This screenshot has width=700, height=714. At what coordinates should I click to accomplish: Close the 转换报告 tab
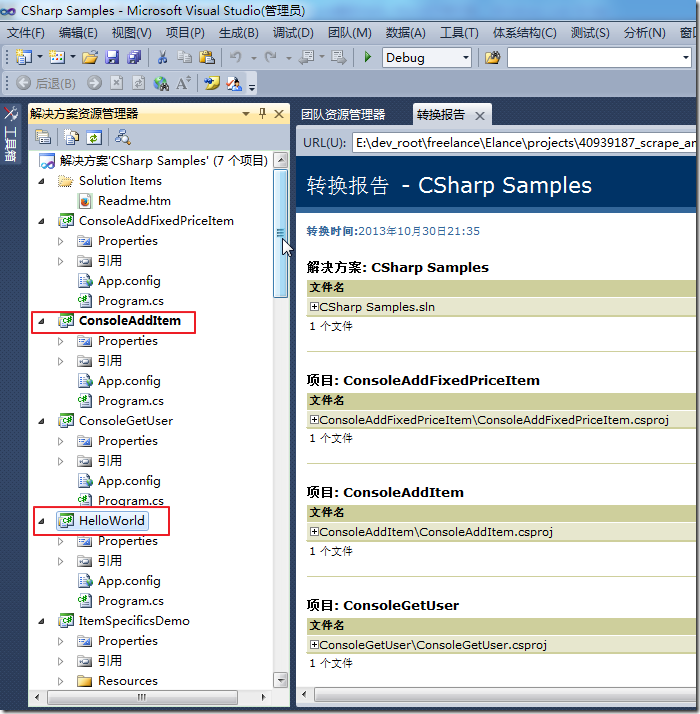click(x=480, y=116)
